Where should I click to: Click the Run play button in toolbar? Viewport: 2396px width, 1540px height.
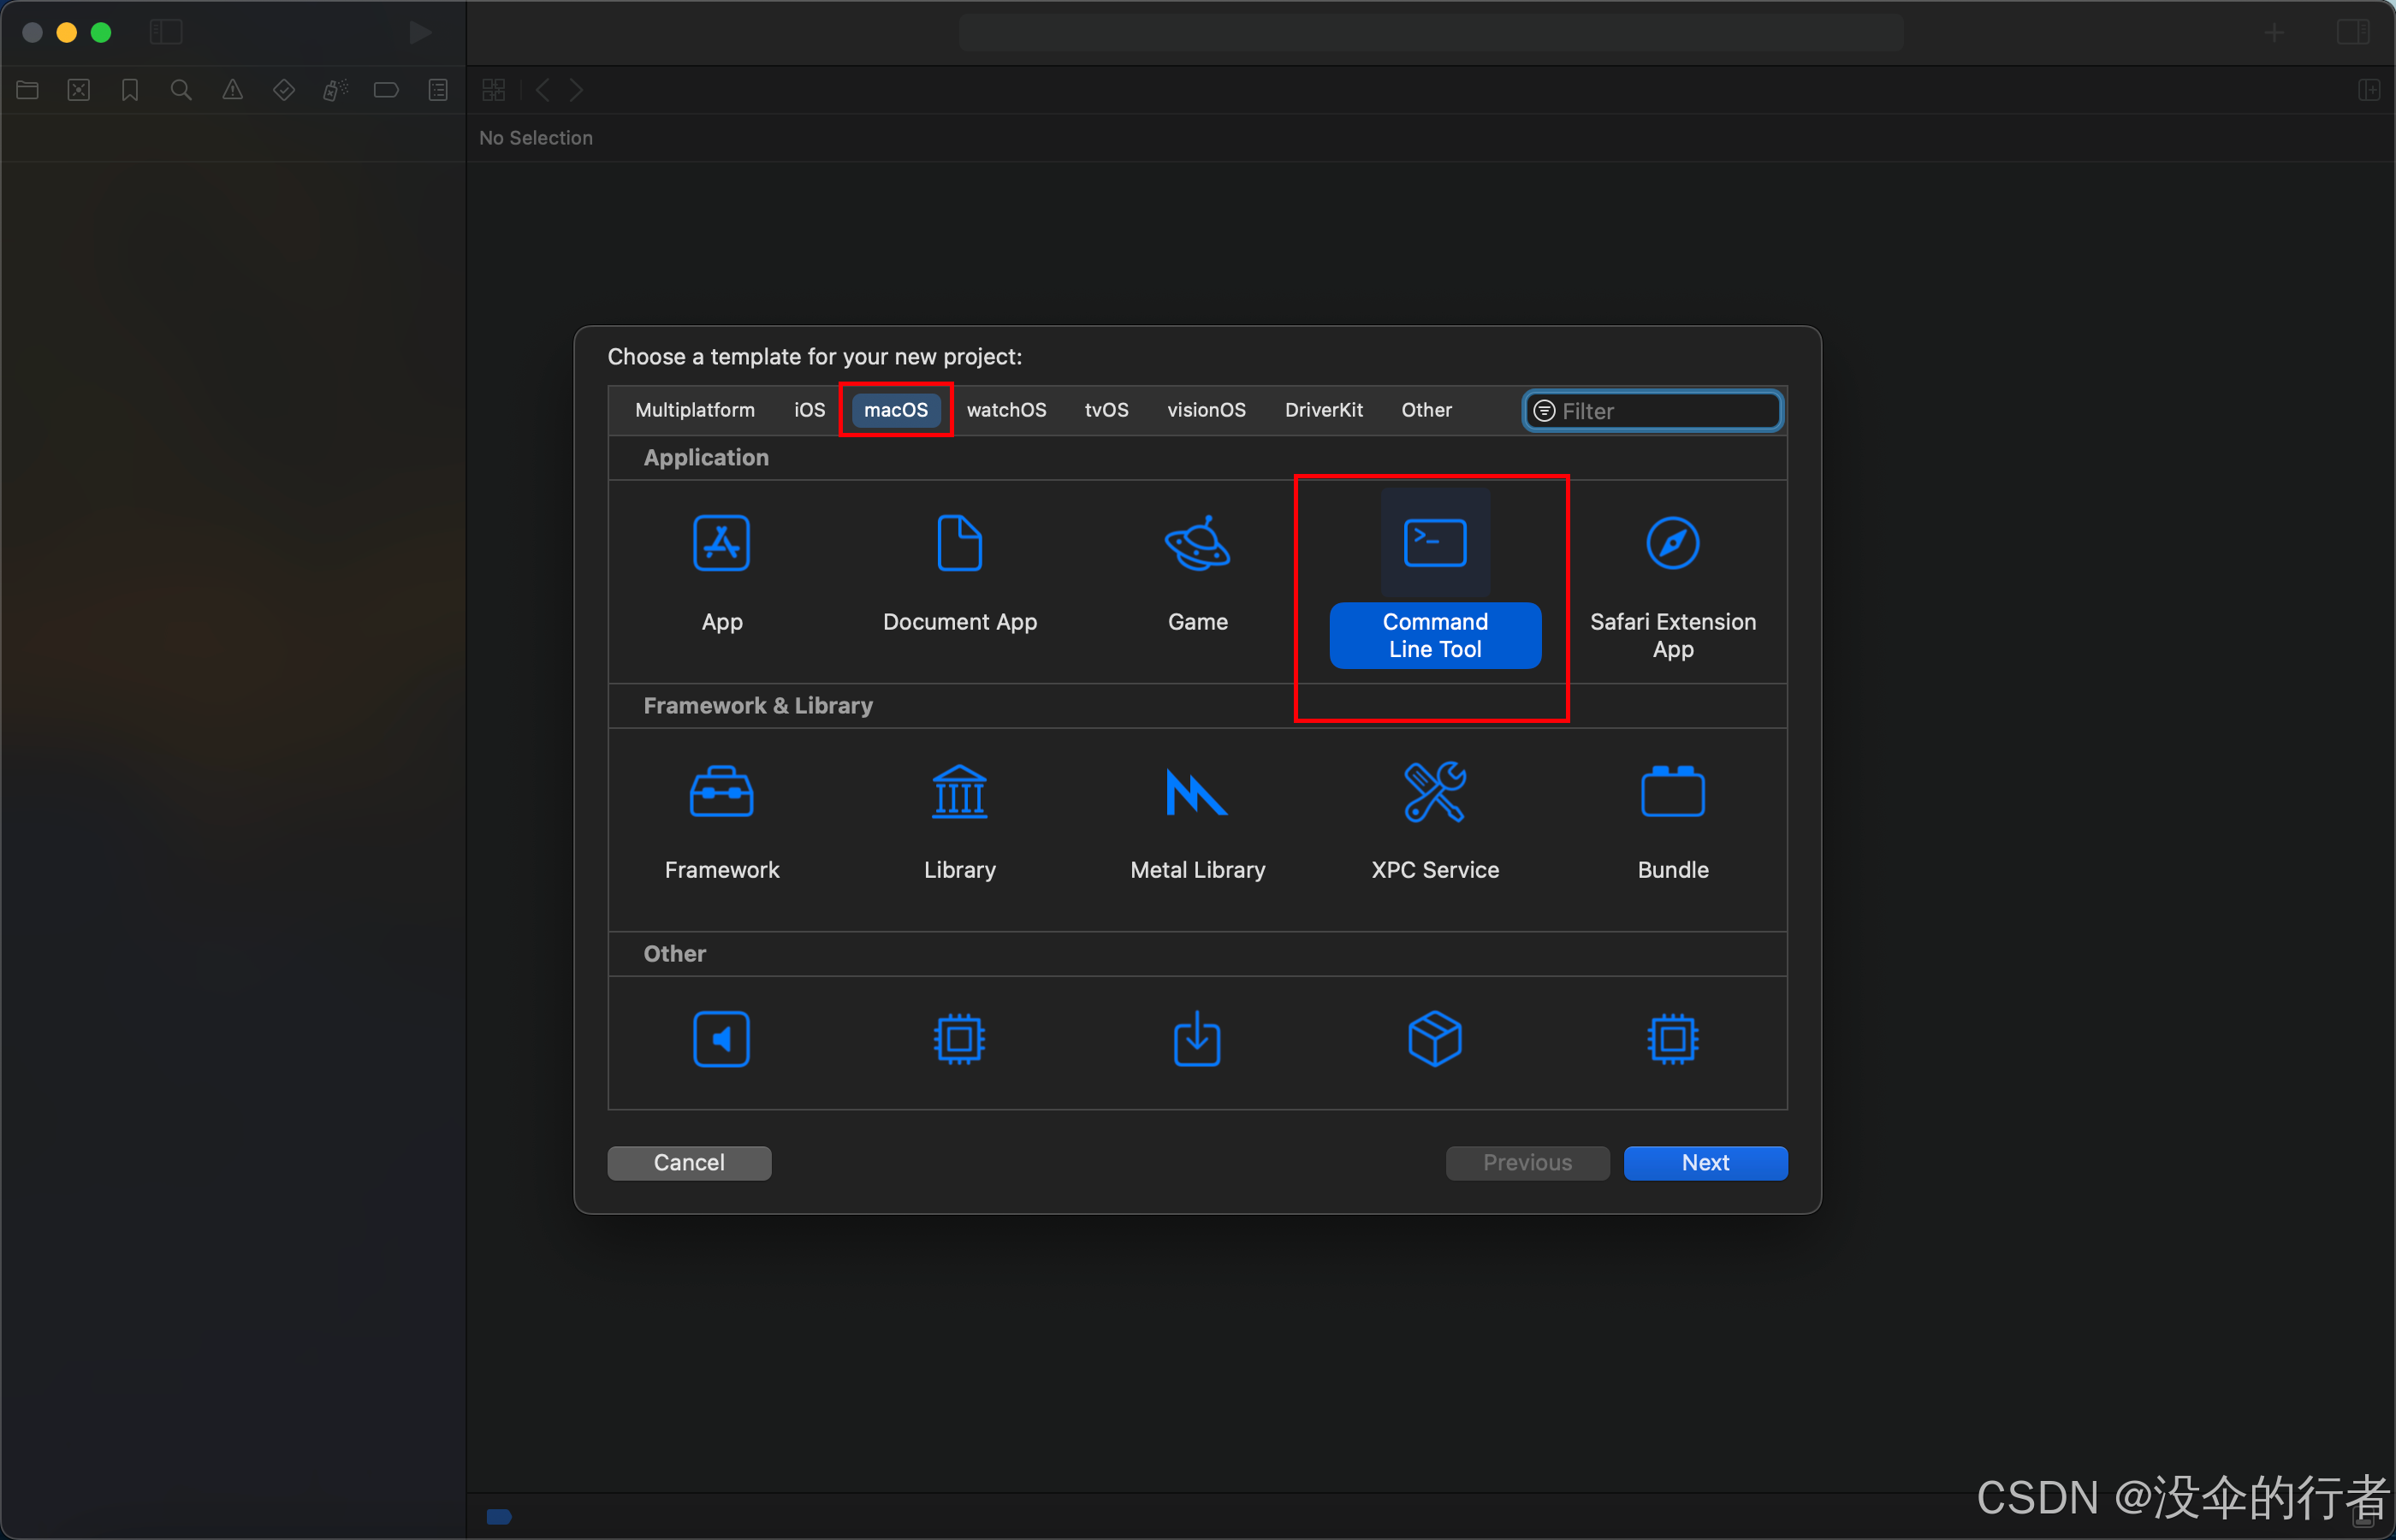click(x=420, y=33)
